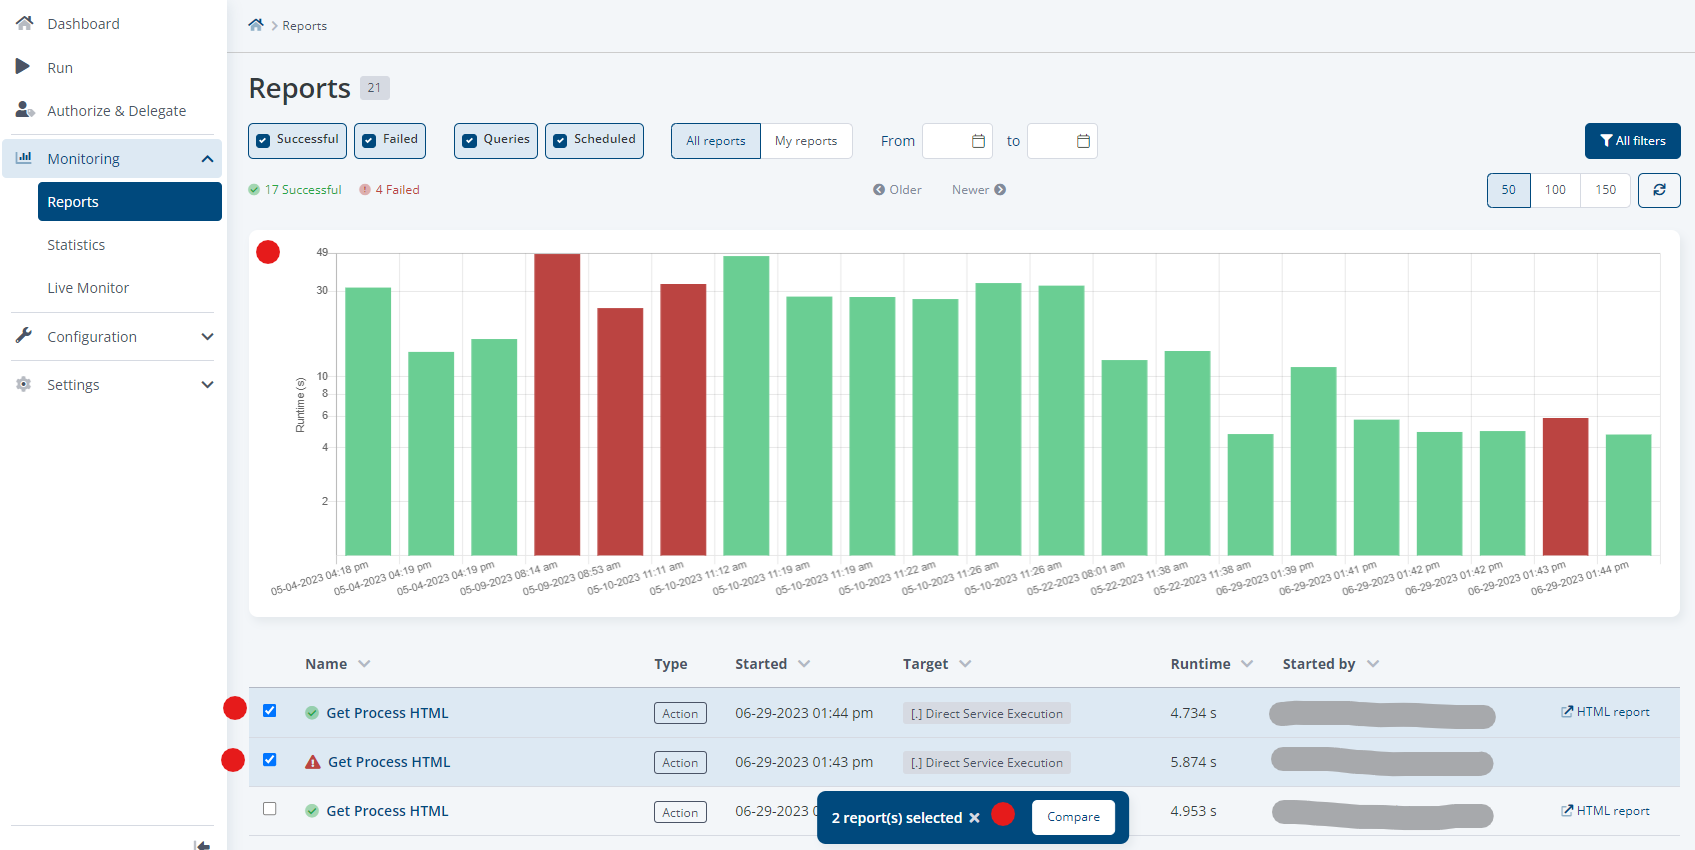The height and width of the screenshot is (850, 1695).
Task: Switch to the My reports tab
Action: (806, 141)
